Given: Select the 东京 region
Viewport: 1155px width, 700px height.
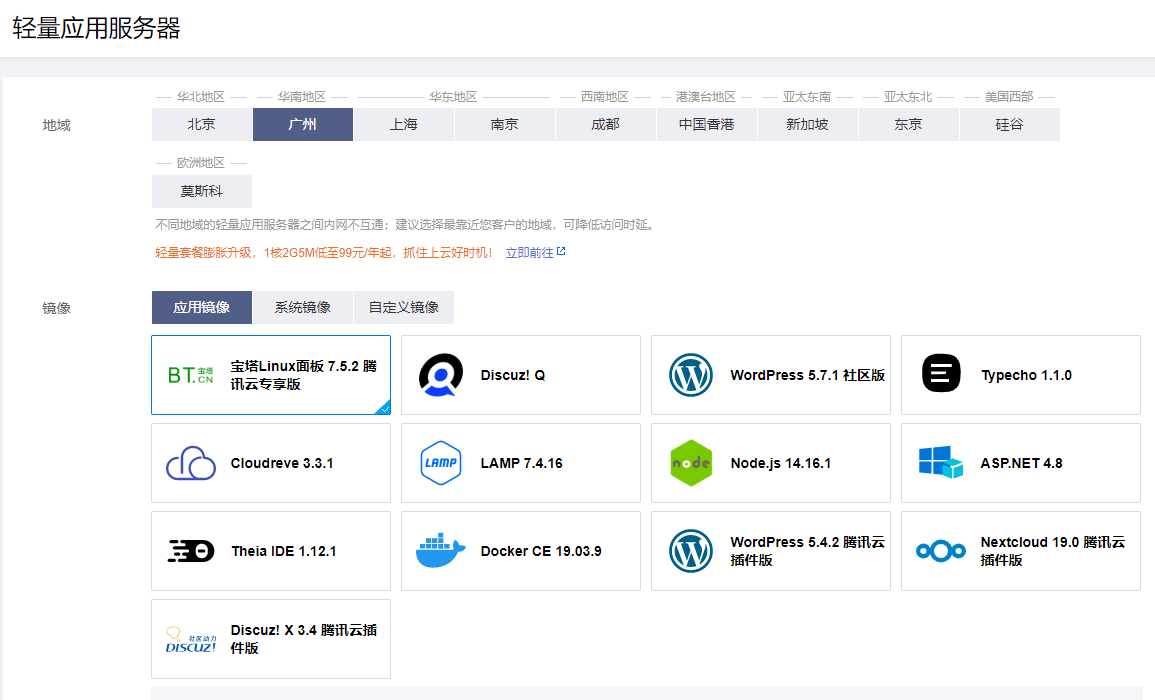Looking at the screenshot, I should (908, 125).
